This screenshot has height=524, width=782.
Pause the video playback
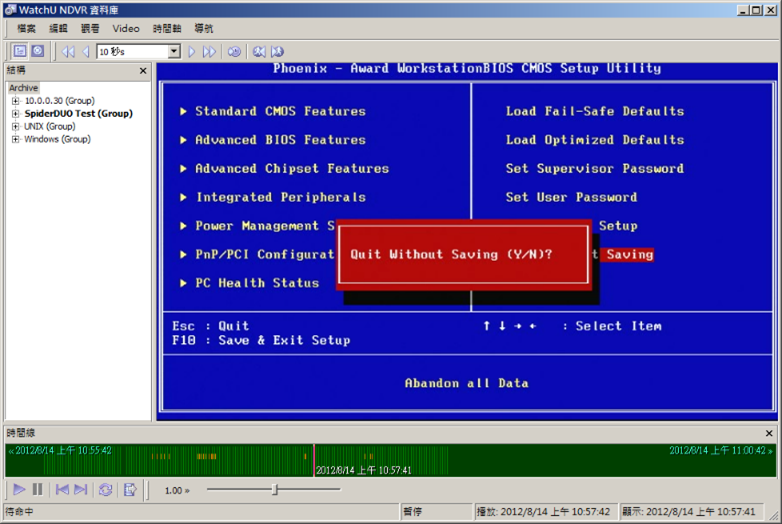tap(37, 489)
